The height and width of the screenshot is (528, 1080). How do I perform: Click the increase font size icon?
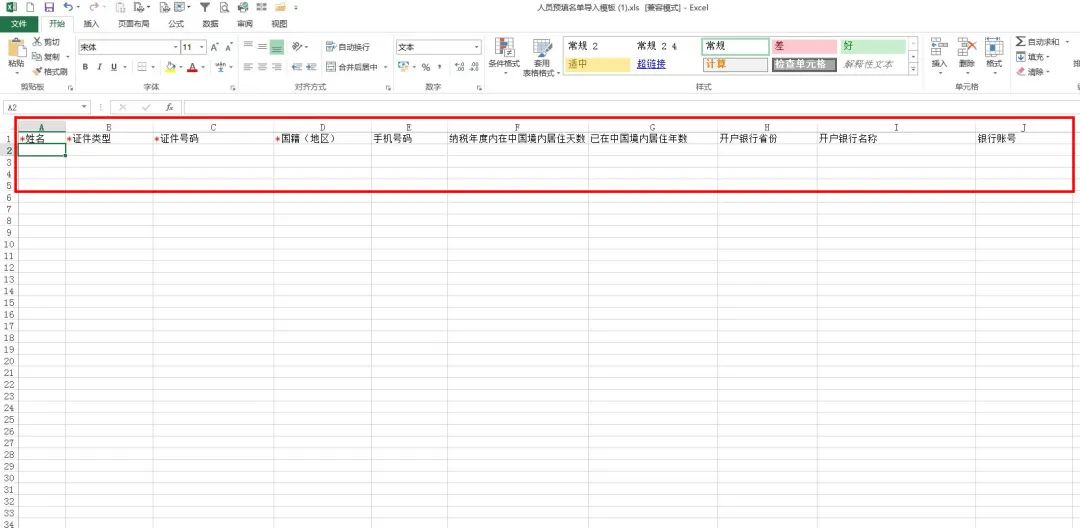pos(215,47)
